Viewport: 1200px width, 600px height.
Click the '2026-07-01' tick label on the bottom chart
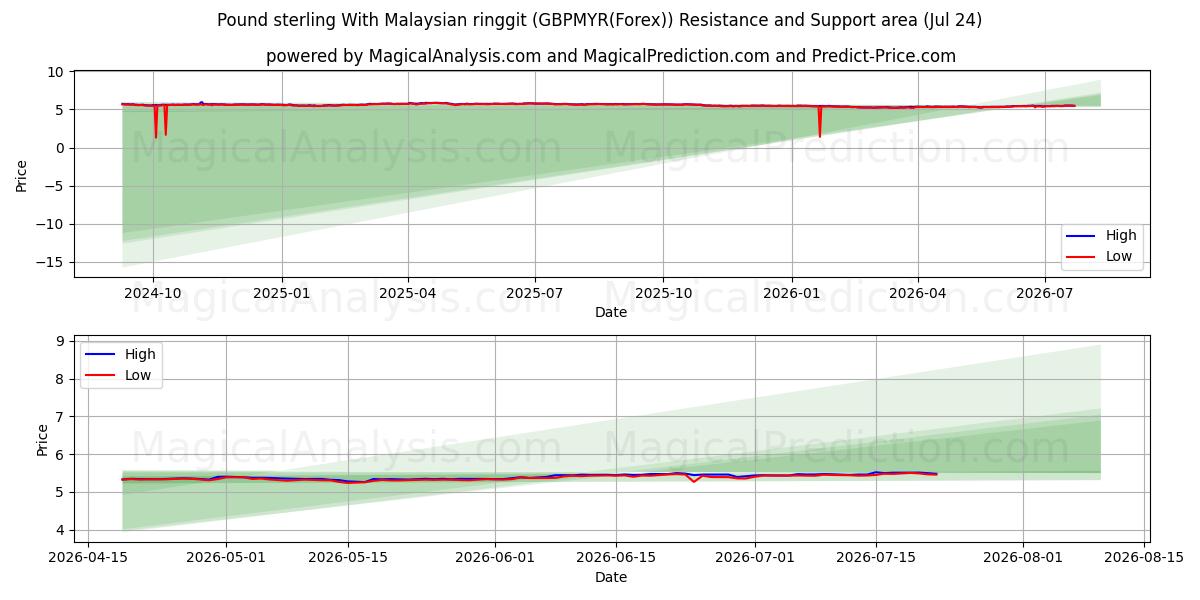click(x=754, y=558)
